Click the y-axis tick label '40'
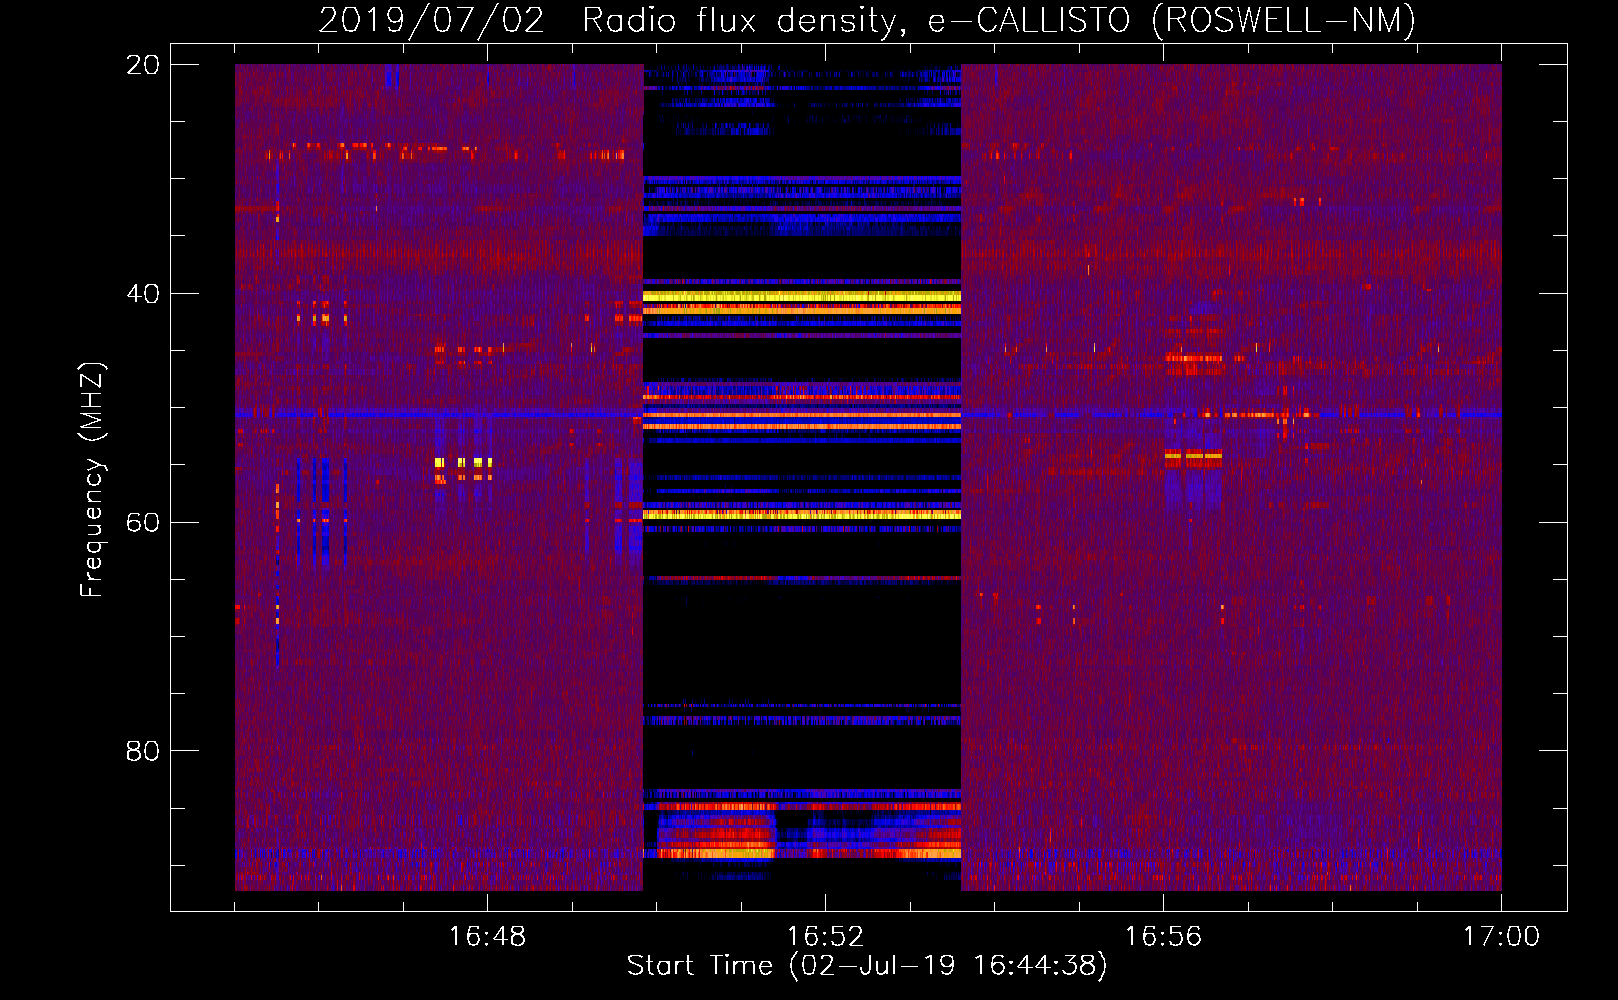Screen dimensions: 1618x1000 tap(143, 294)
